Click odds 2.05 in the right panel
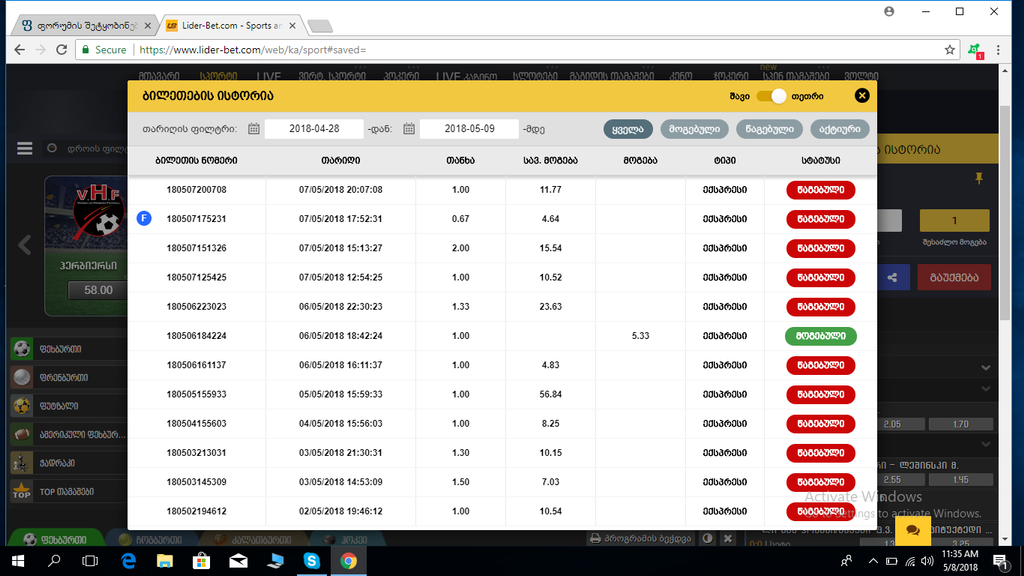The image size is (1024, 576). click(892, 424)
